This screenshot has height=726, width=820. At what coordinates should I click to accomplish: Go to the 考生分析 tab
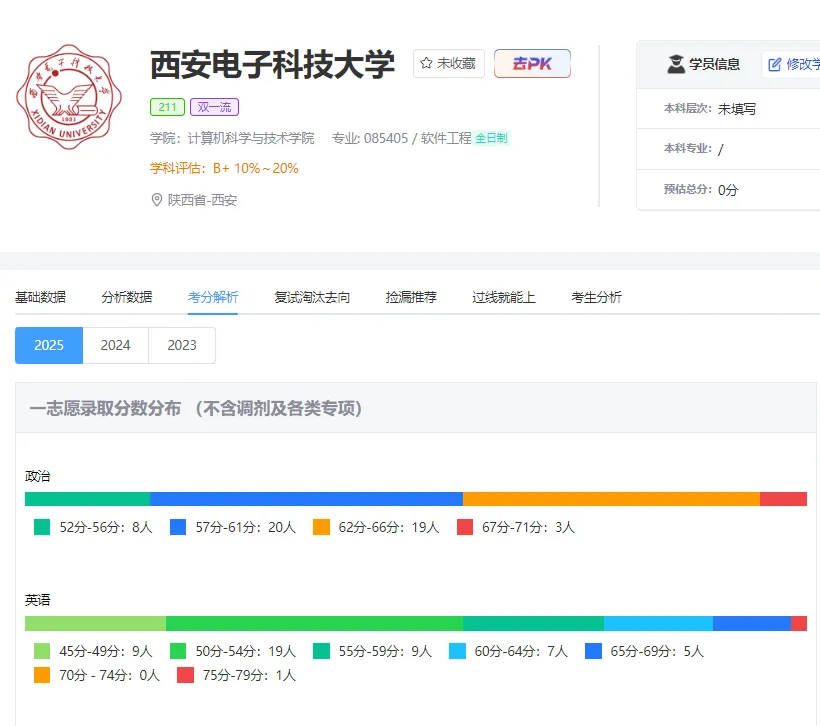click(596, 297)
